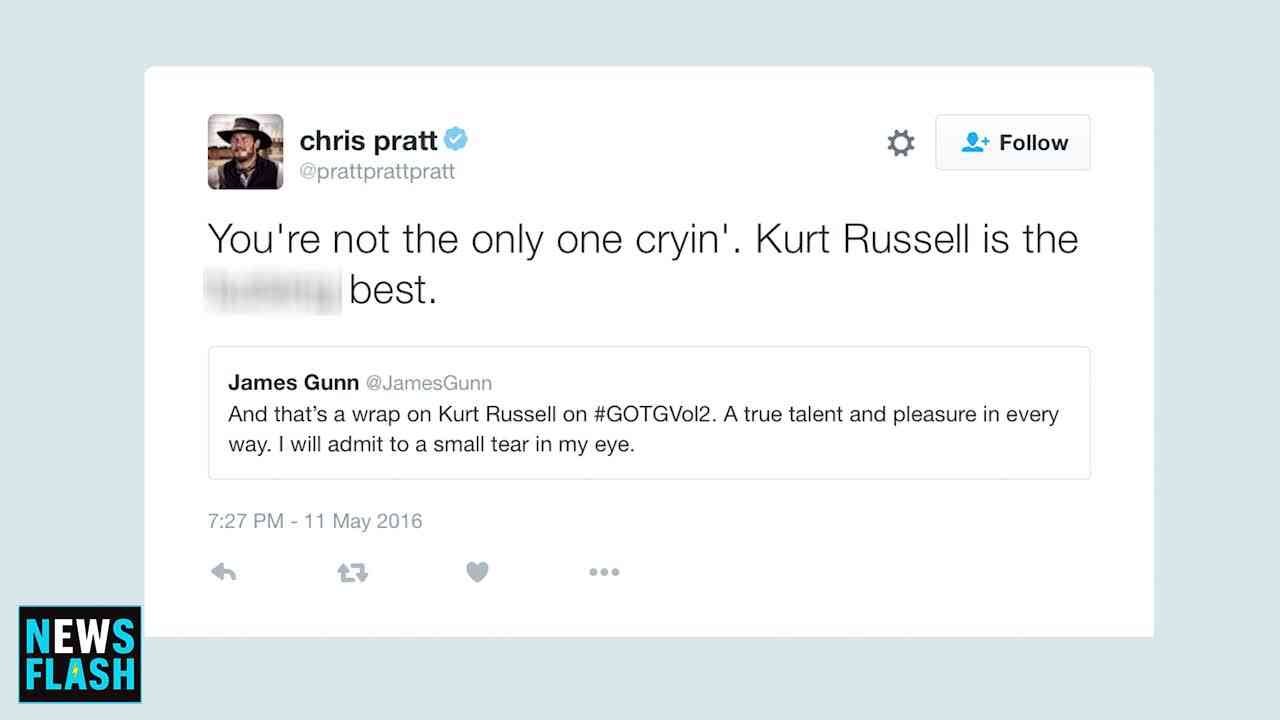Click the reply arrow icon
Image resolution: width=1280 pixels, height=720 pixels.
coord(224,572)
